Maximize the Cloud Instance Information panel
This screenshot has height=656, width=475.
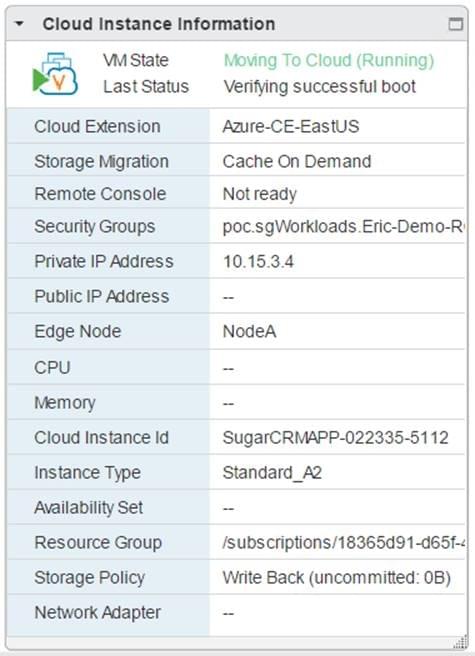click(456, 24)
